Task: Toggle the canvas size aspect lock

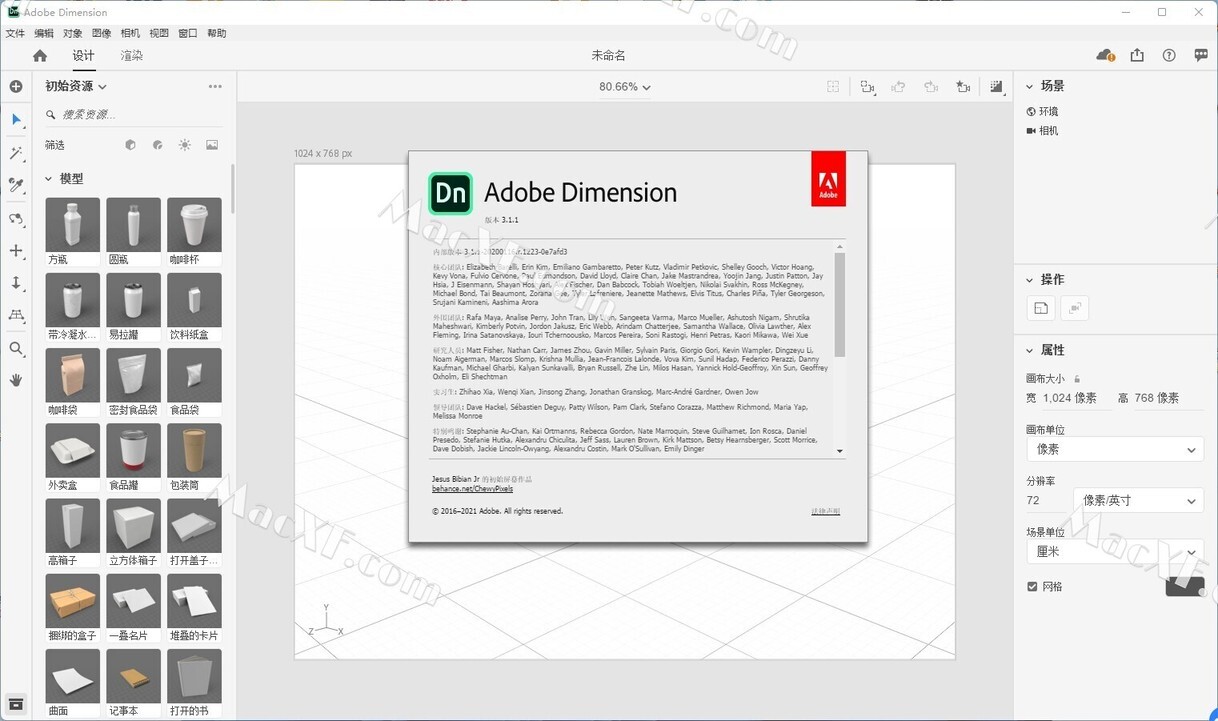Action: point(1078,379)
